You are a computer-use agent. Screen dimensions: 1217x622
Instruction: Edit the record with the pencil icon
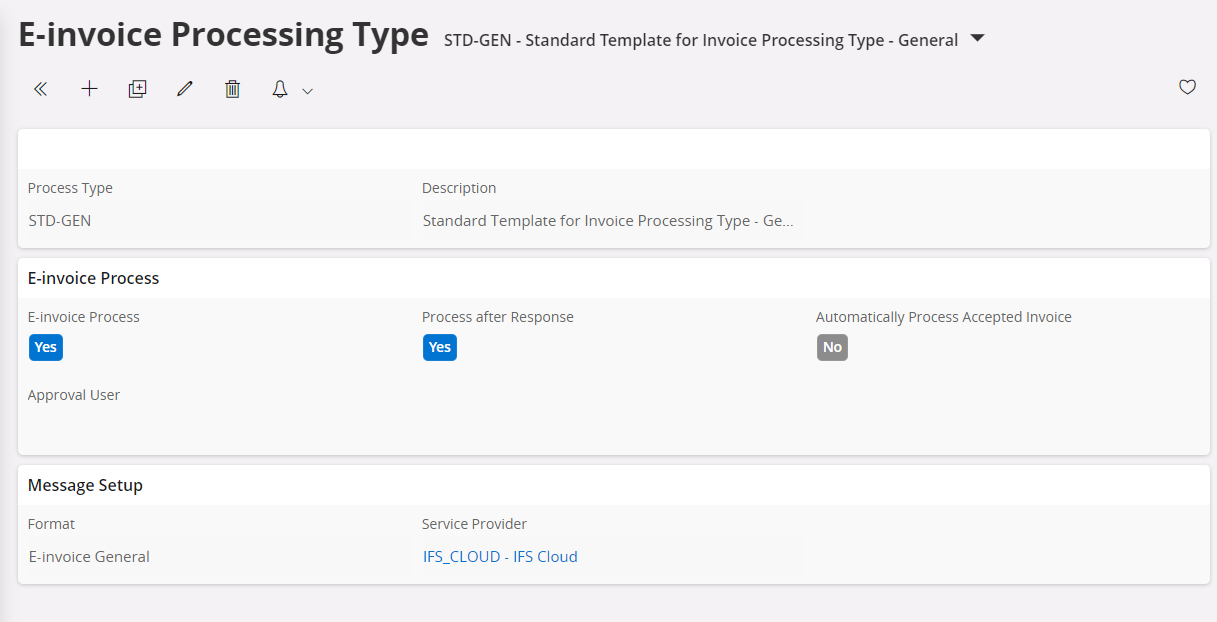pyautogui.click(x=184, y=88)
